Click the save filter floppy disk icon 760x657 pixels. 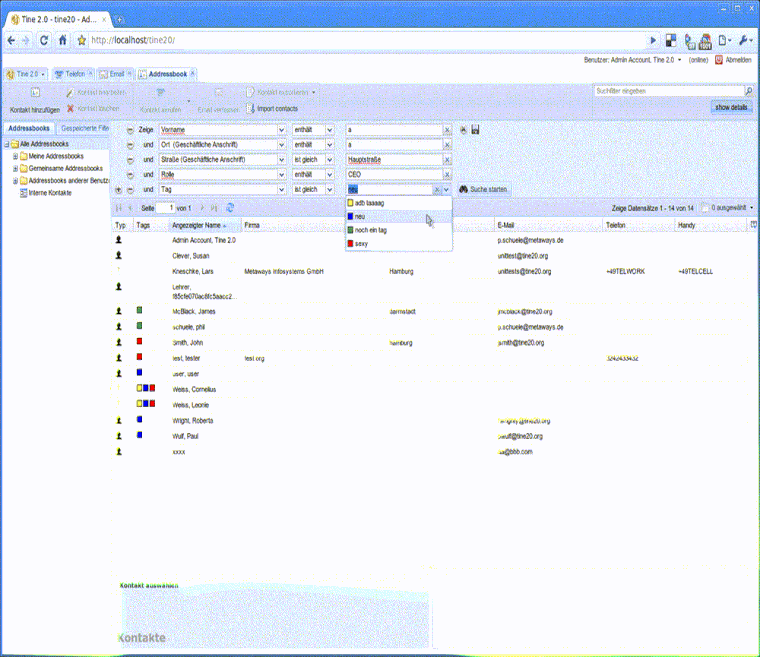pyautogui.click(x=475, y=130)
